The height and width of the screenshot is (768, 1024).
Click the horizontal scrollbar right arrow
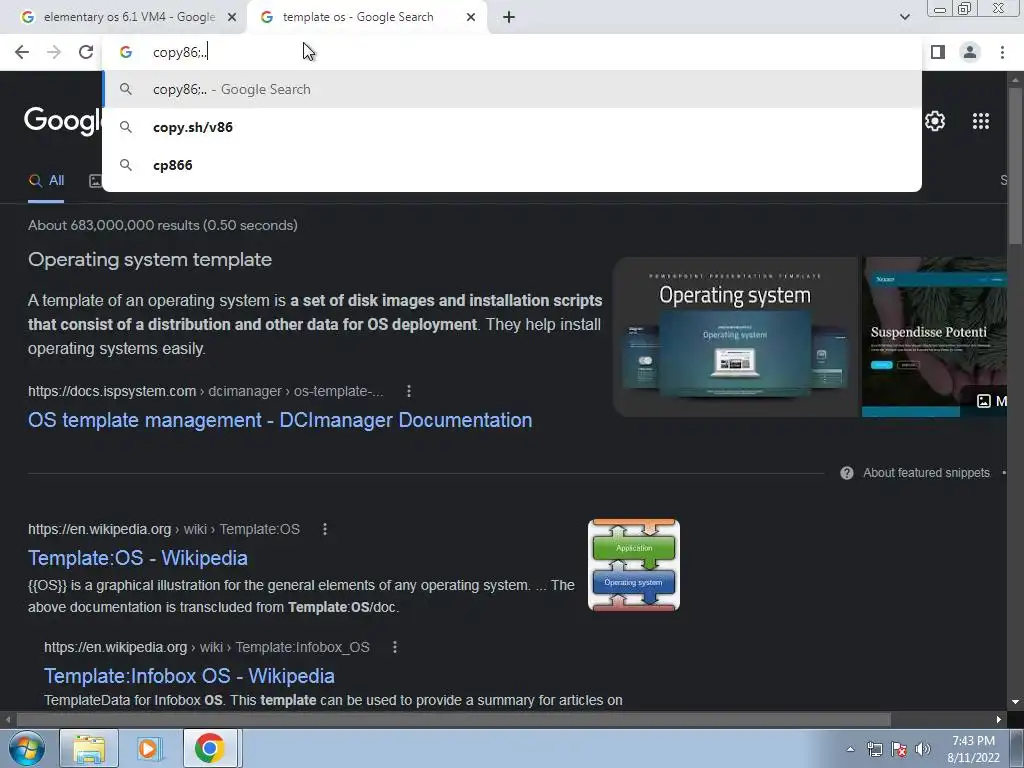(x=999, y=720)
